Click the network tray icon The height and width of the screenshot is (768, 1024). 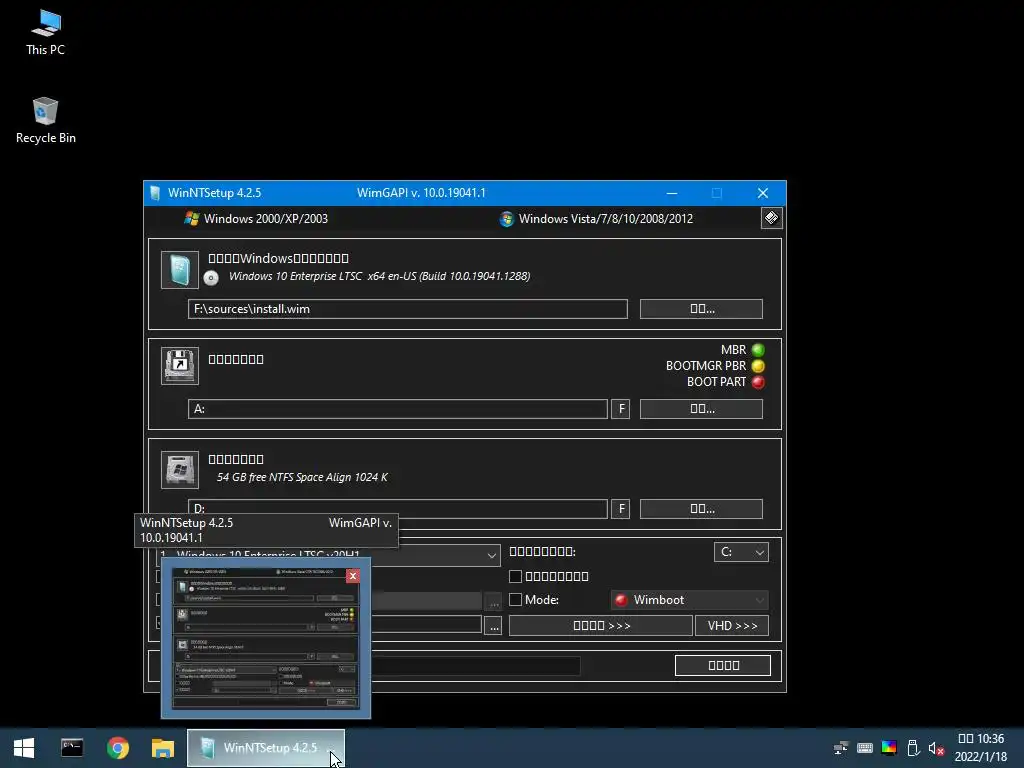pyautogui.click(x=841, y=748)
